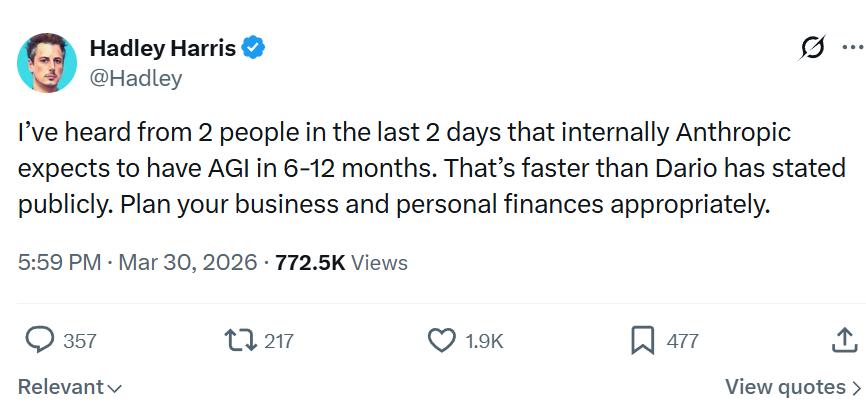Click the 1.9K likes count

484,341
